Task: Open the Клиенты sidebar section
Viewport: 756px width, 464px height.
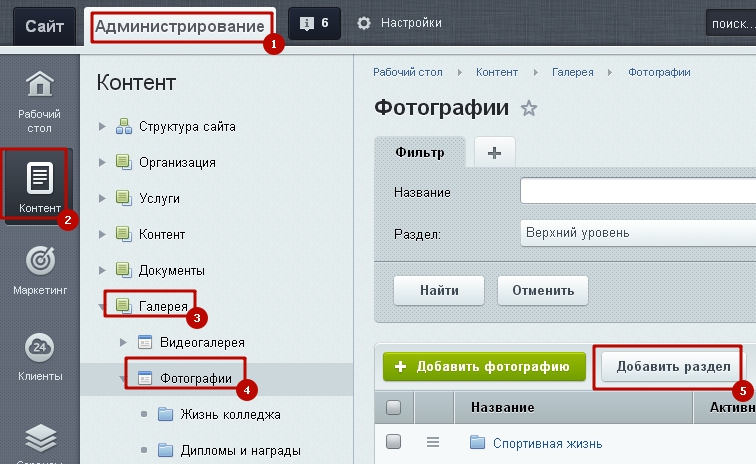Action: [39, 358]
